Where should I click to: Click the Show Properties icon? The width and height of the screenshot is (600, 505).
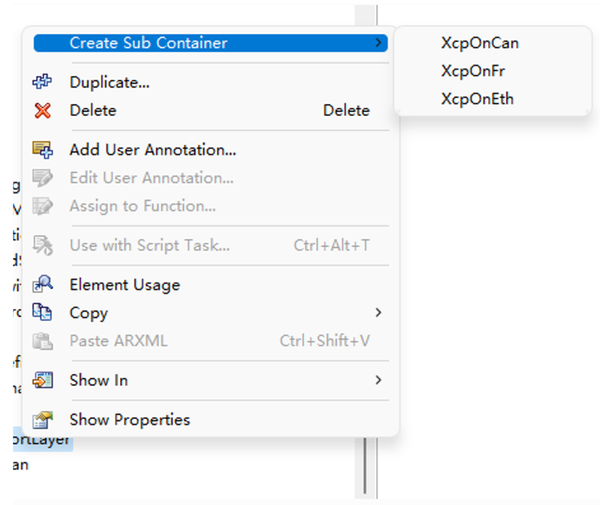42,420
